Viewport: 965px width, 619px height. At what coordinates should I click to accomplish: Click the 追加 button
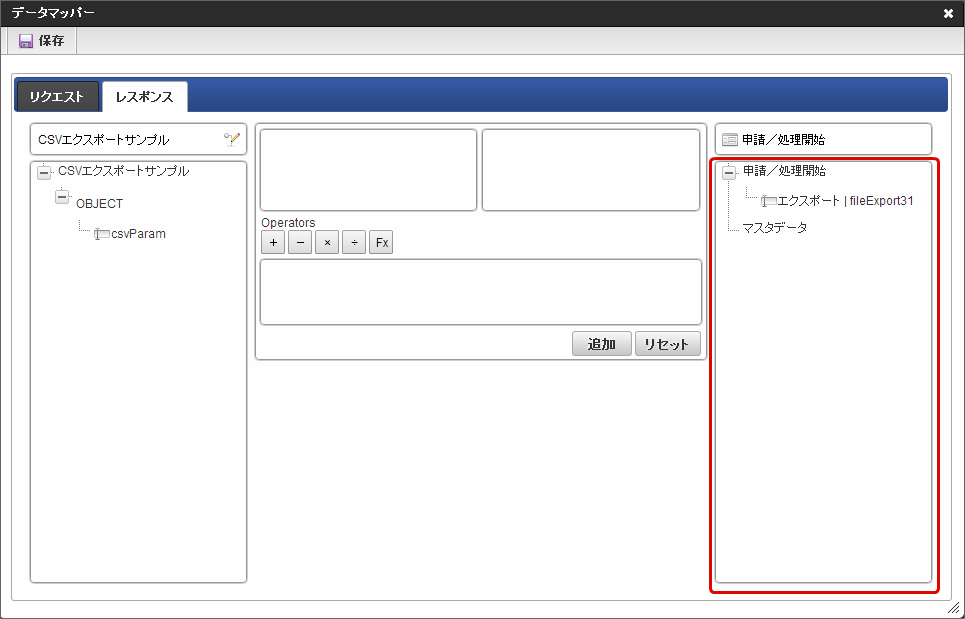coord(602,344)
